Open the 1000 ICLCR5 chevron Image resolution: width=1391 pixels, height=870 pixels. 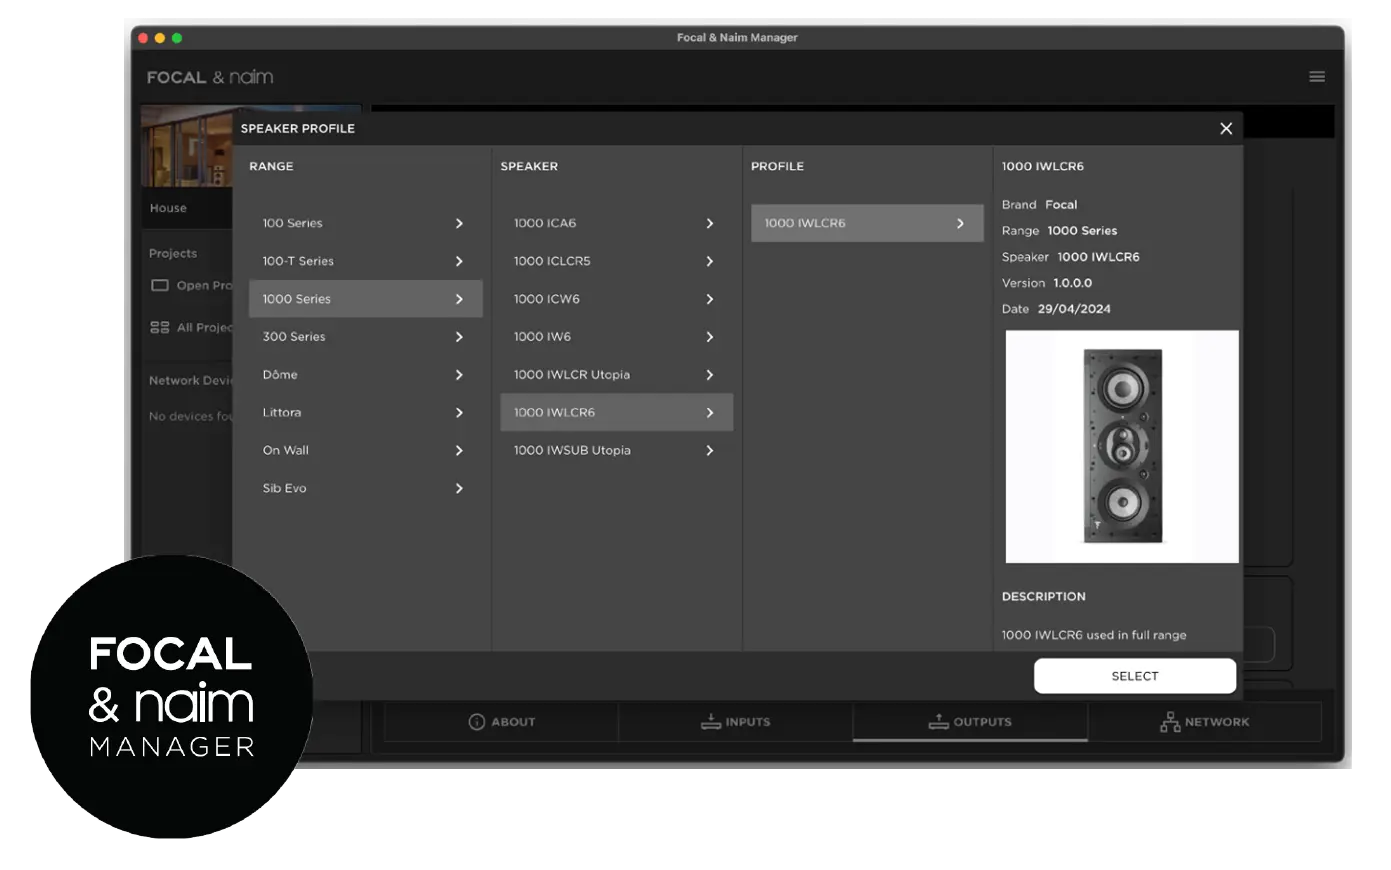point(710,261)
